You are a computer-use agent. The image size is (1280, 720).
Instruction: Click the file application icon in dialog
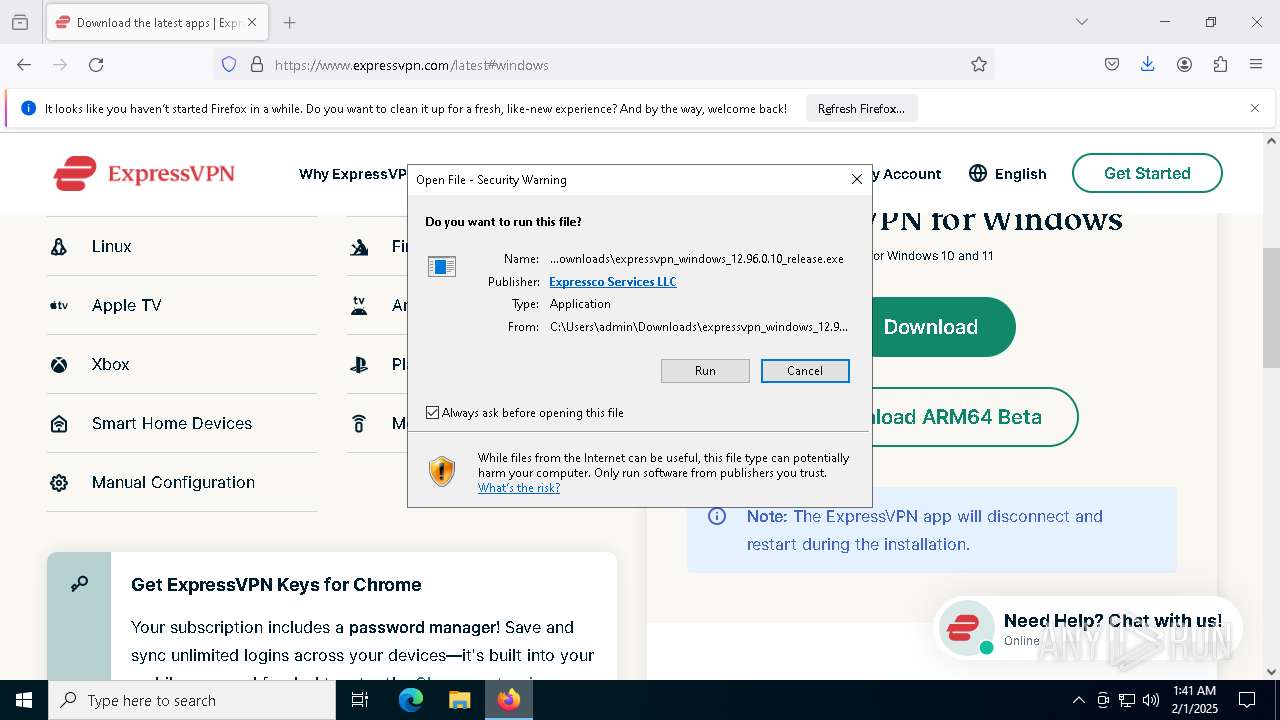442,266
